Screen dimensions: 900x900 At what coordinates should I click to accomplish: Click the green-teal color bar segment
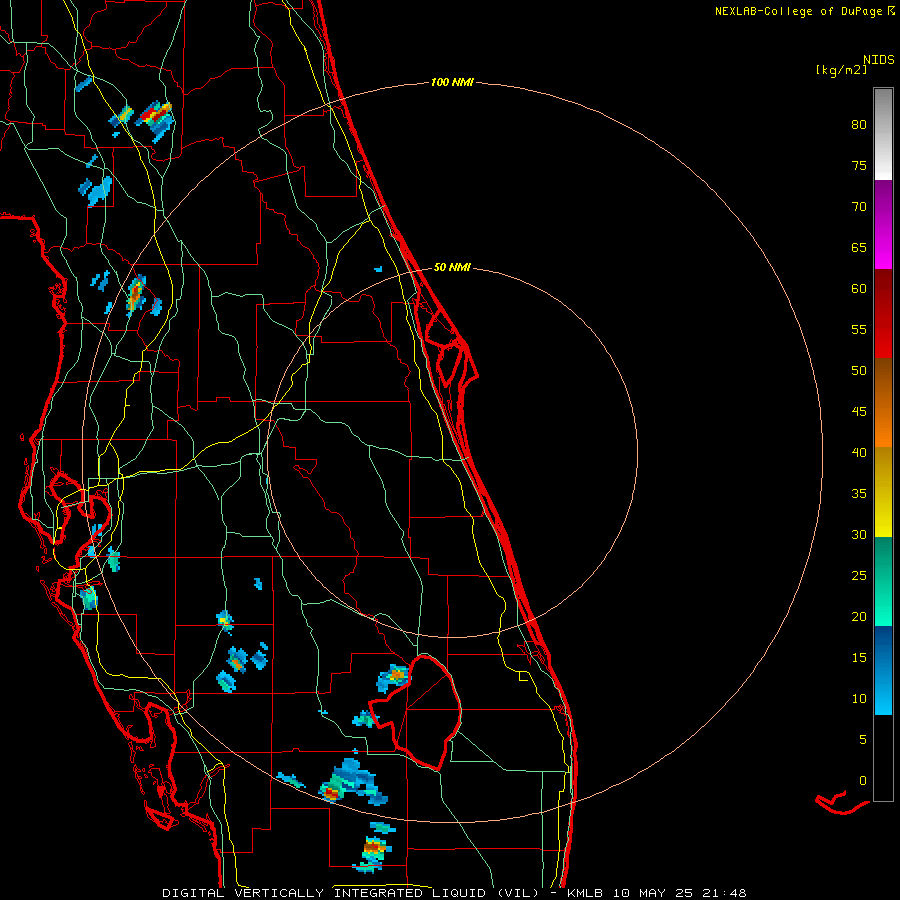[883, 581]
